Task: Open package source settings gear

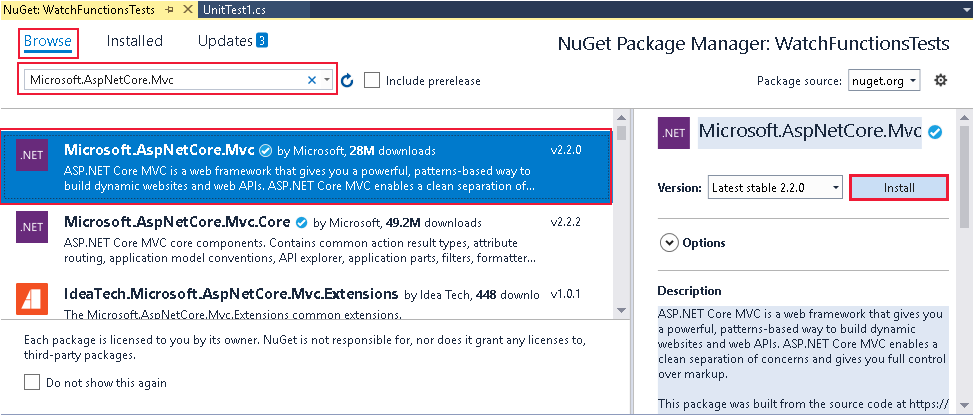Action: (x=940, y=80)
